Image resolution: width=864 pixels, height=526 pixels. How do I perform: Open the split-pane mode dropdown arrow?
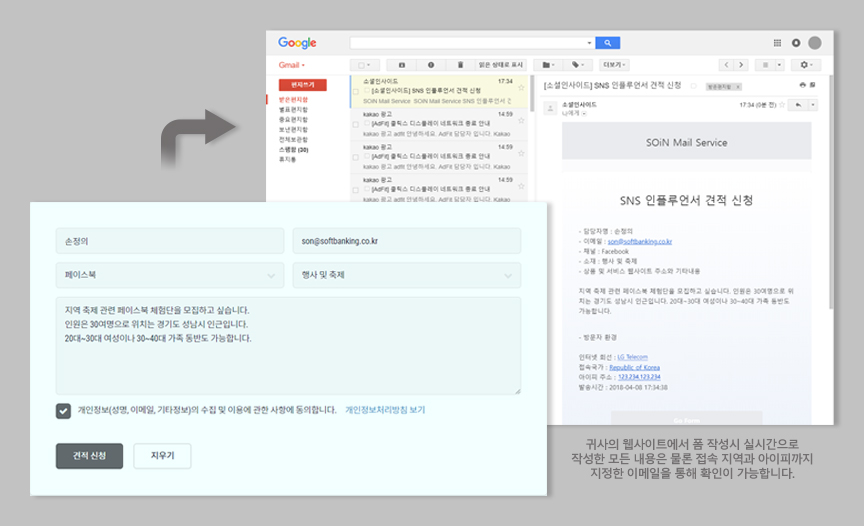click(779, 65)
